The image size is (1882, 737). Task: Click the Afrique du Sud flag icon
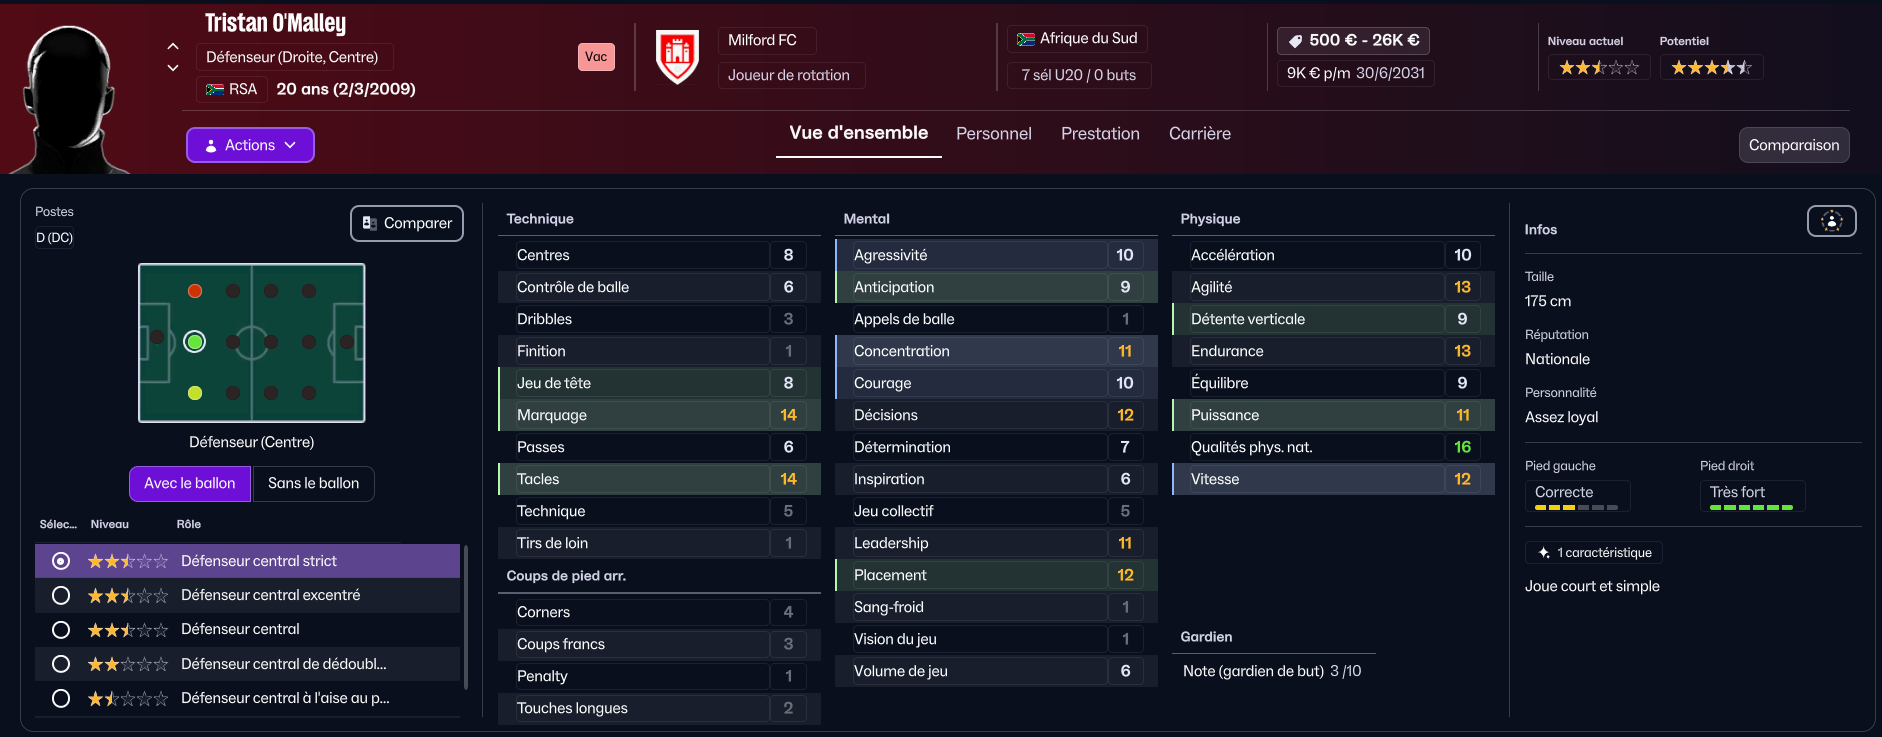click(1025, 39)
